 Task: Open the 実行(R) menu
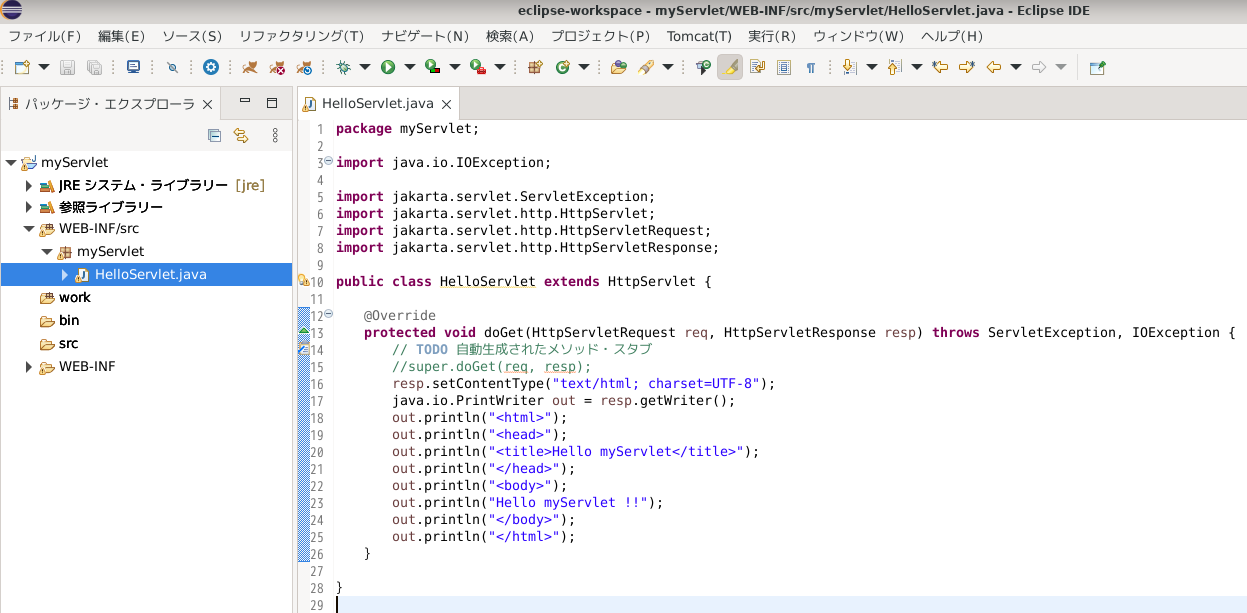click(x=772, y=36)
